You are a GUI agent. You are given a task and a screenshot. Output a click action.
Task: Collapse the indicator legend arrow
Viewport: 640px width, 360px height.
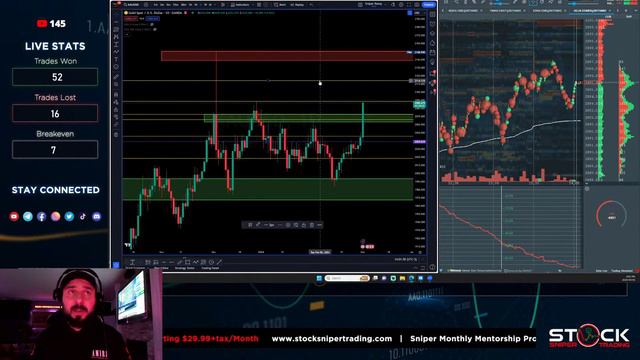click(x=127, y=34)
